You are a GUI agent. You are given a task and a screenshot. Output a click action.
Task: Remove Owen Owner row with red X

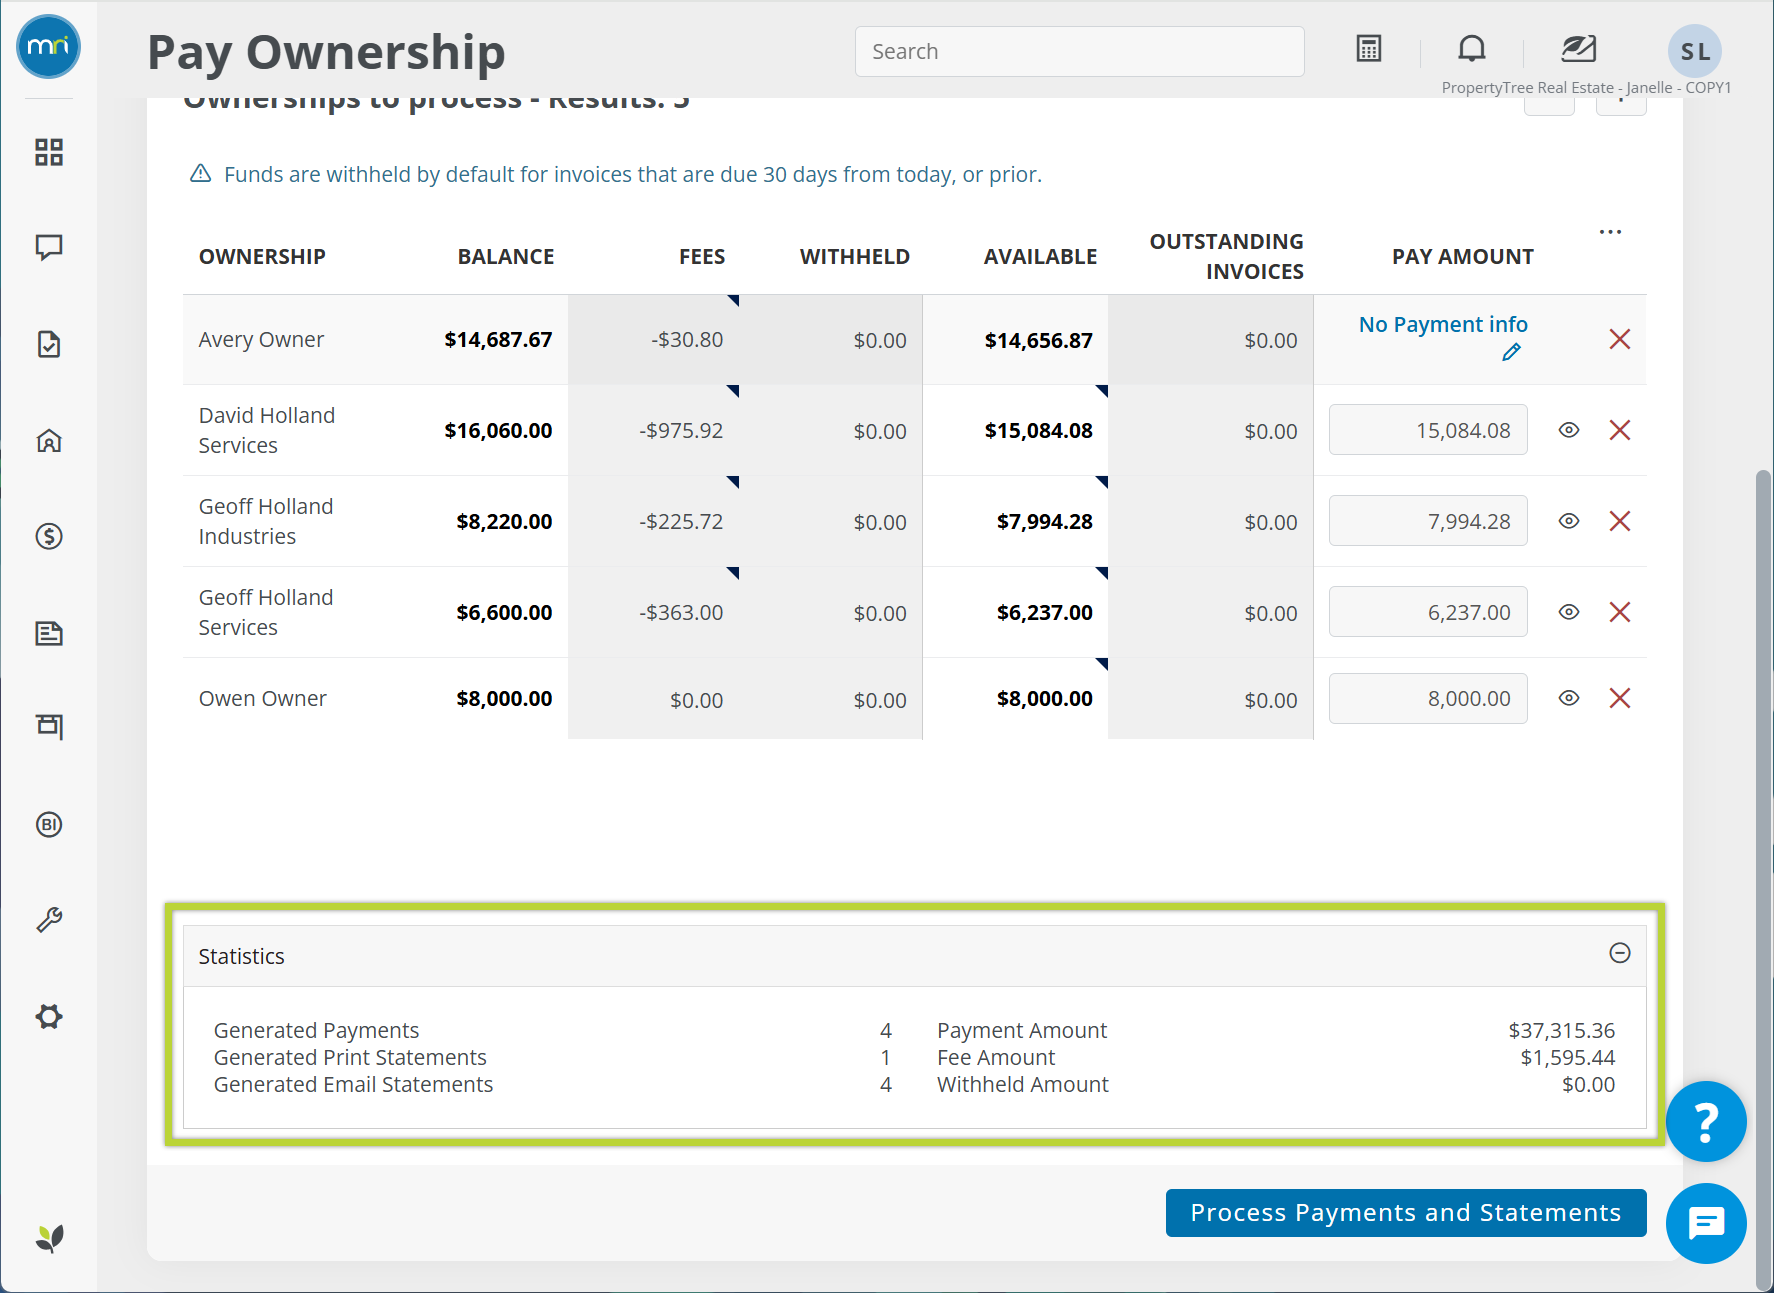(1620, 698)
